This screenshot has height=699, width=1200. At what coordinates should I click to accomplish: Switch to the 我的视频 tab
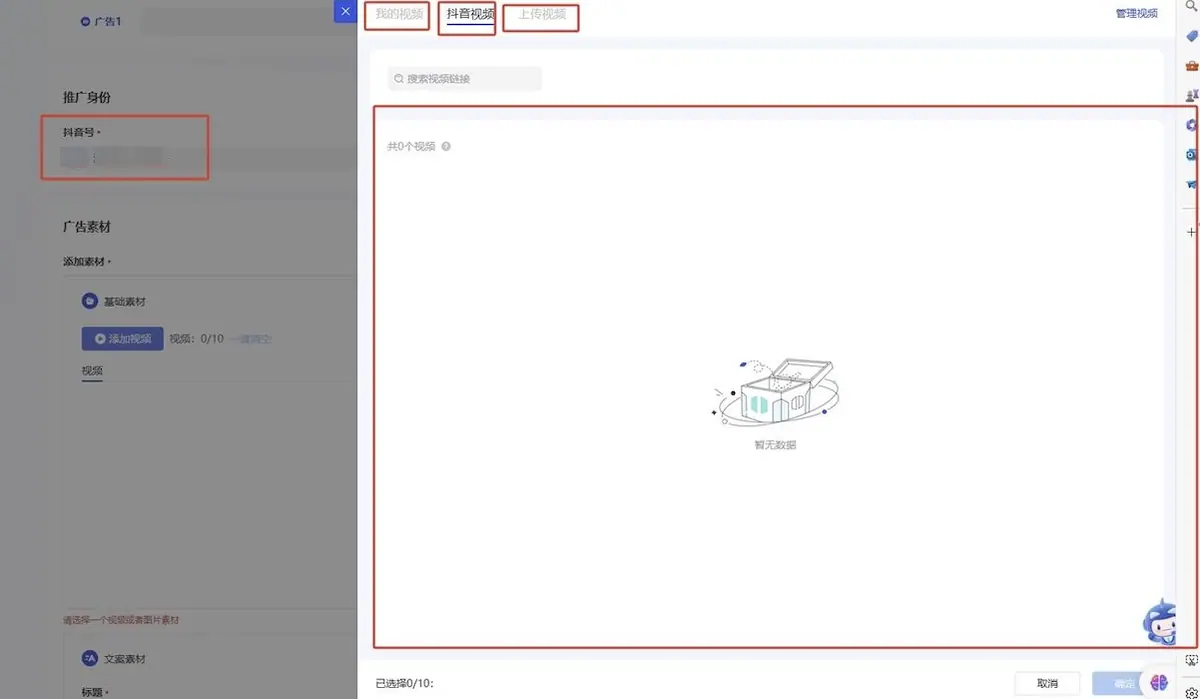click(x=399, y=15)
